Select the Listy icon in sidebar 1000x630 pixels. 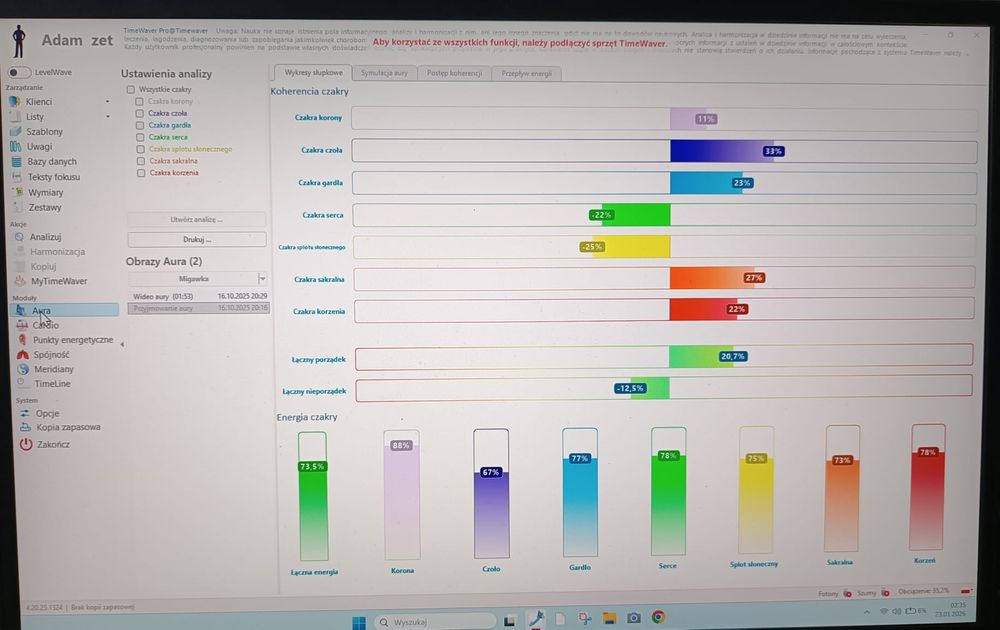point(15,117)
